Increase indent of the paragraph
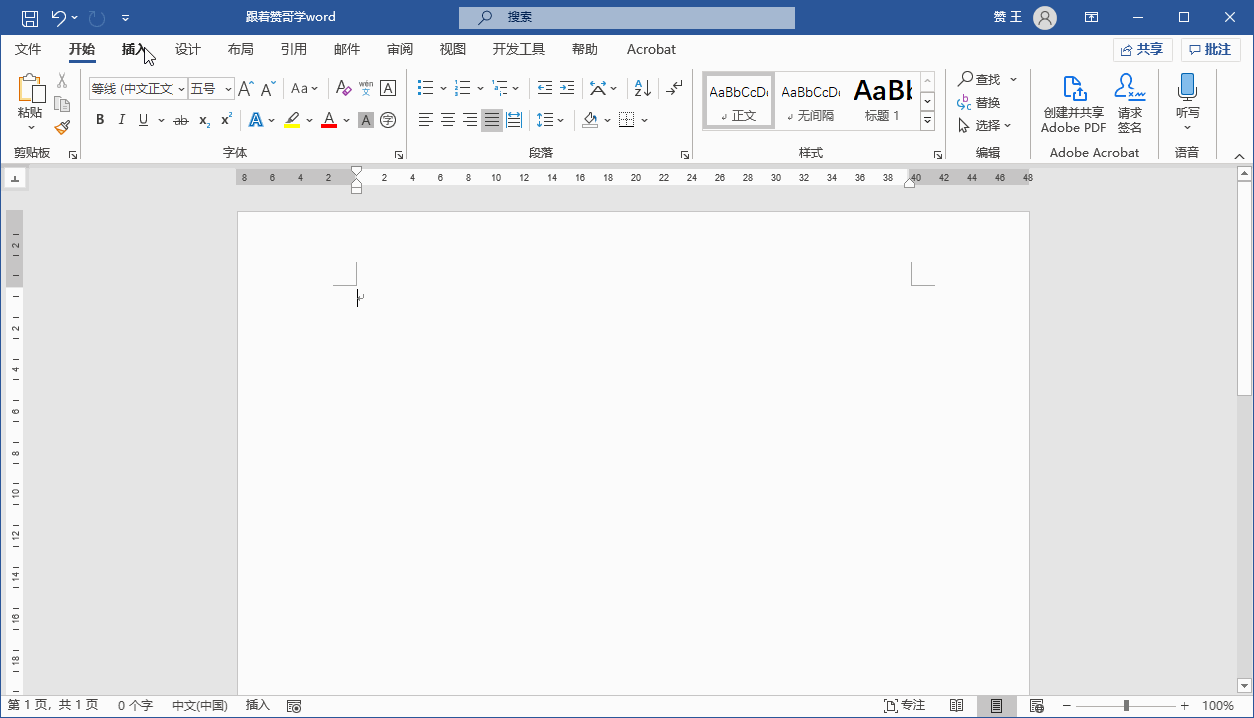This screenshot has width=1254, height=718. pos(567,88)
